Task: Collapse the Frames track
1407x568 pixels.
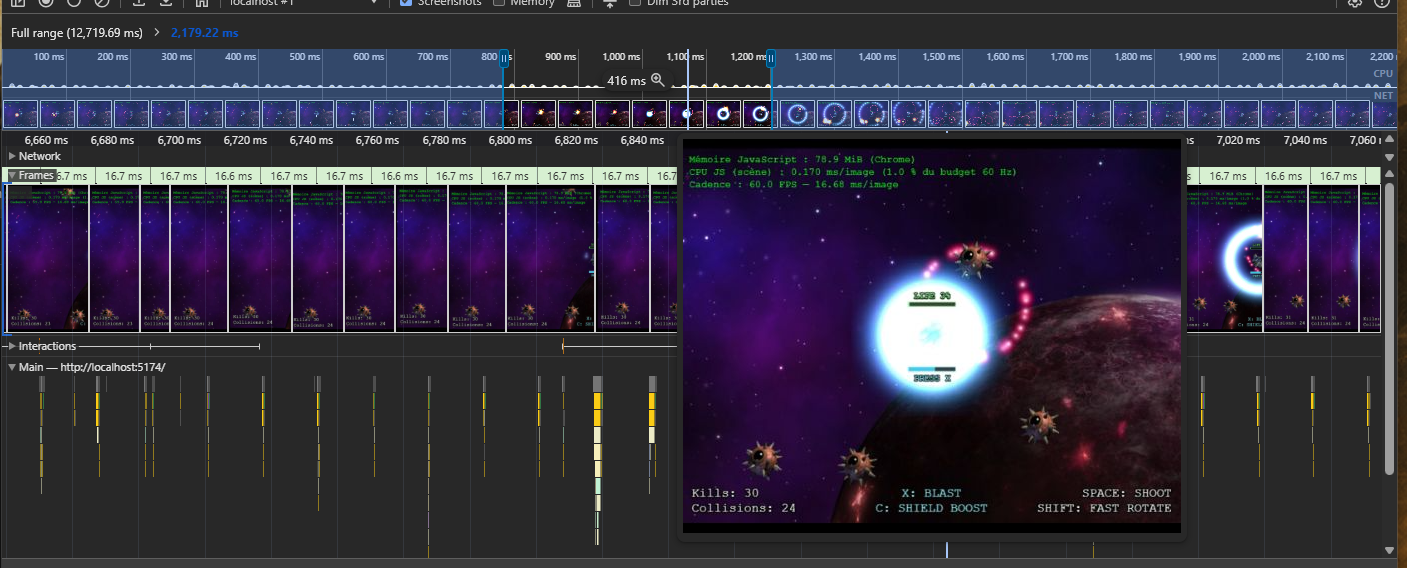Action: pos(12,175)
